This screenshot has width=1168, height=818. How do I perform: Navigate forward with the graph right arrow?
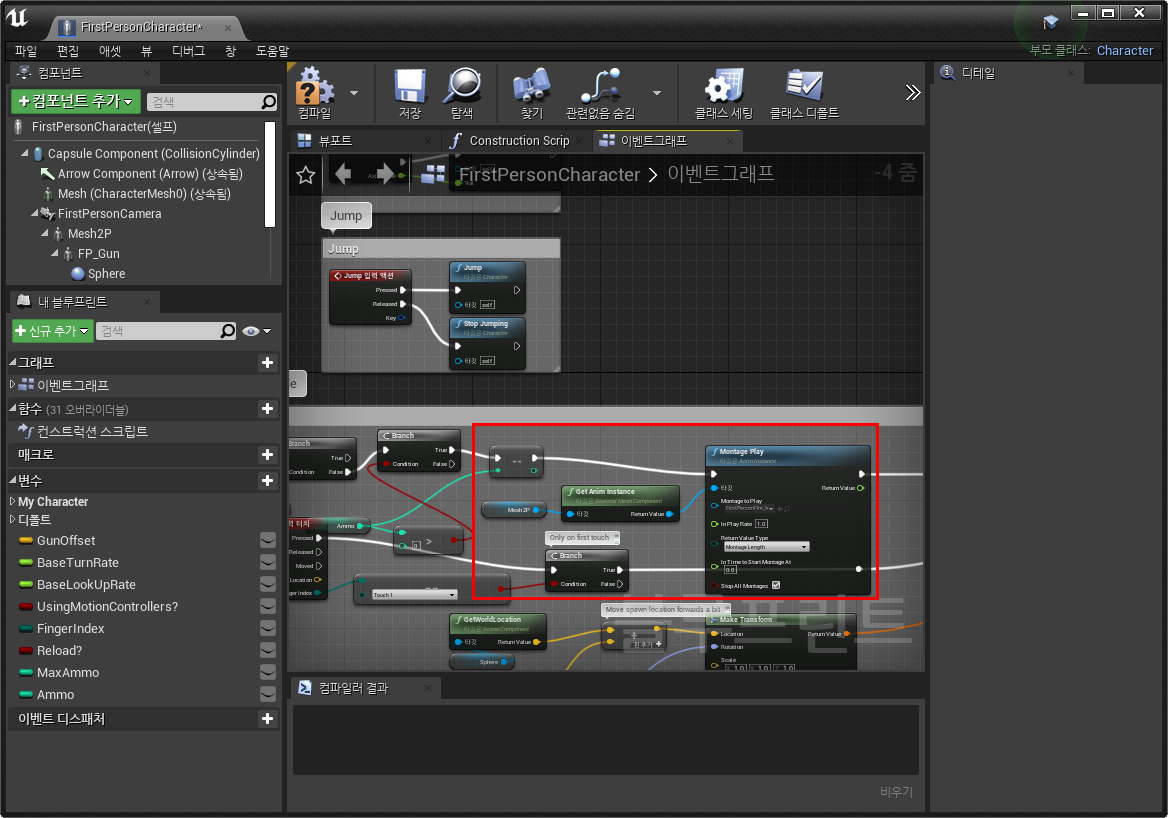[385, 174]
